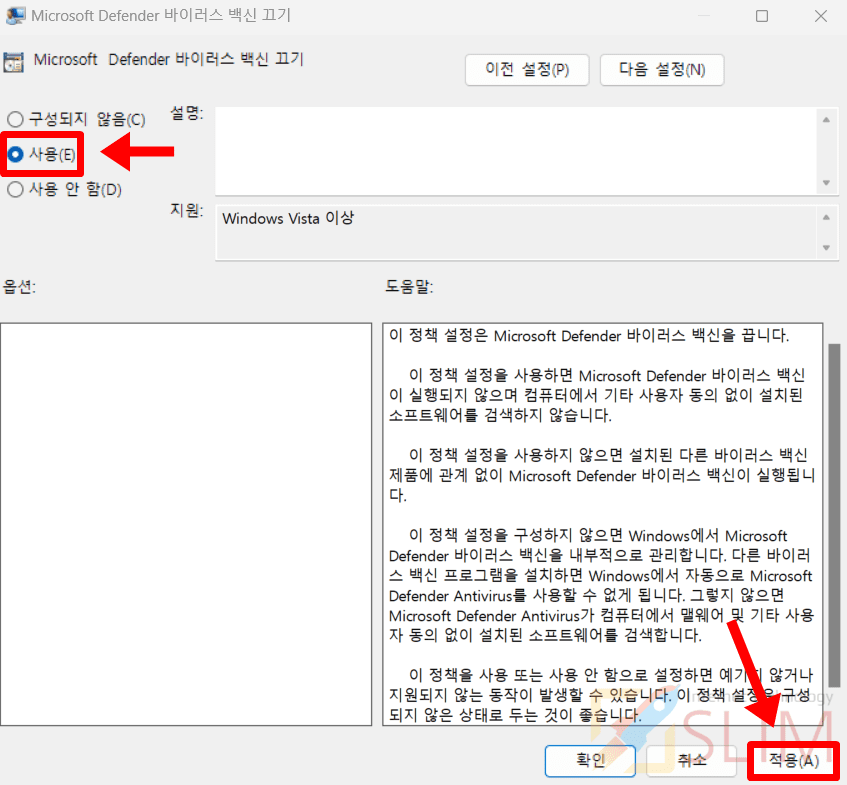This screenshot has width=847, height=785.
Task: Click the title bar application icon
Action: pos(15,15)
